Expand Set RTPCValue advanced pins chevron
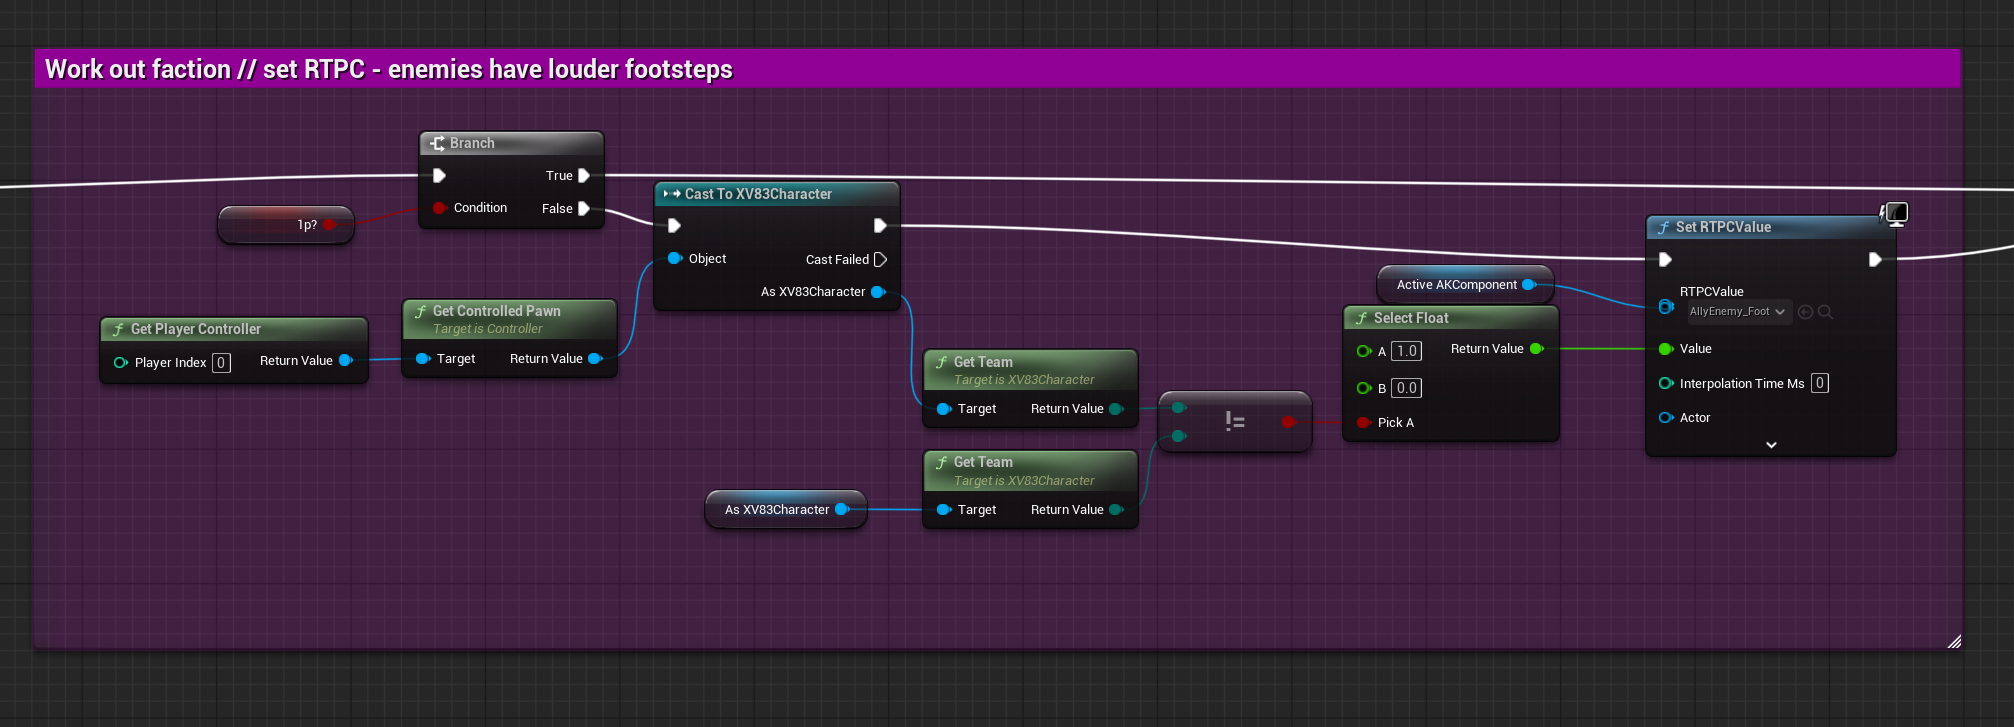2014x727 pixels. [1771, 445]
